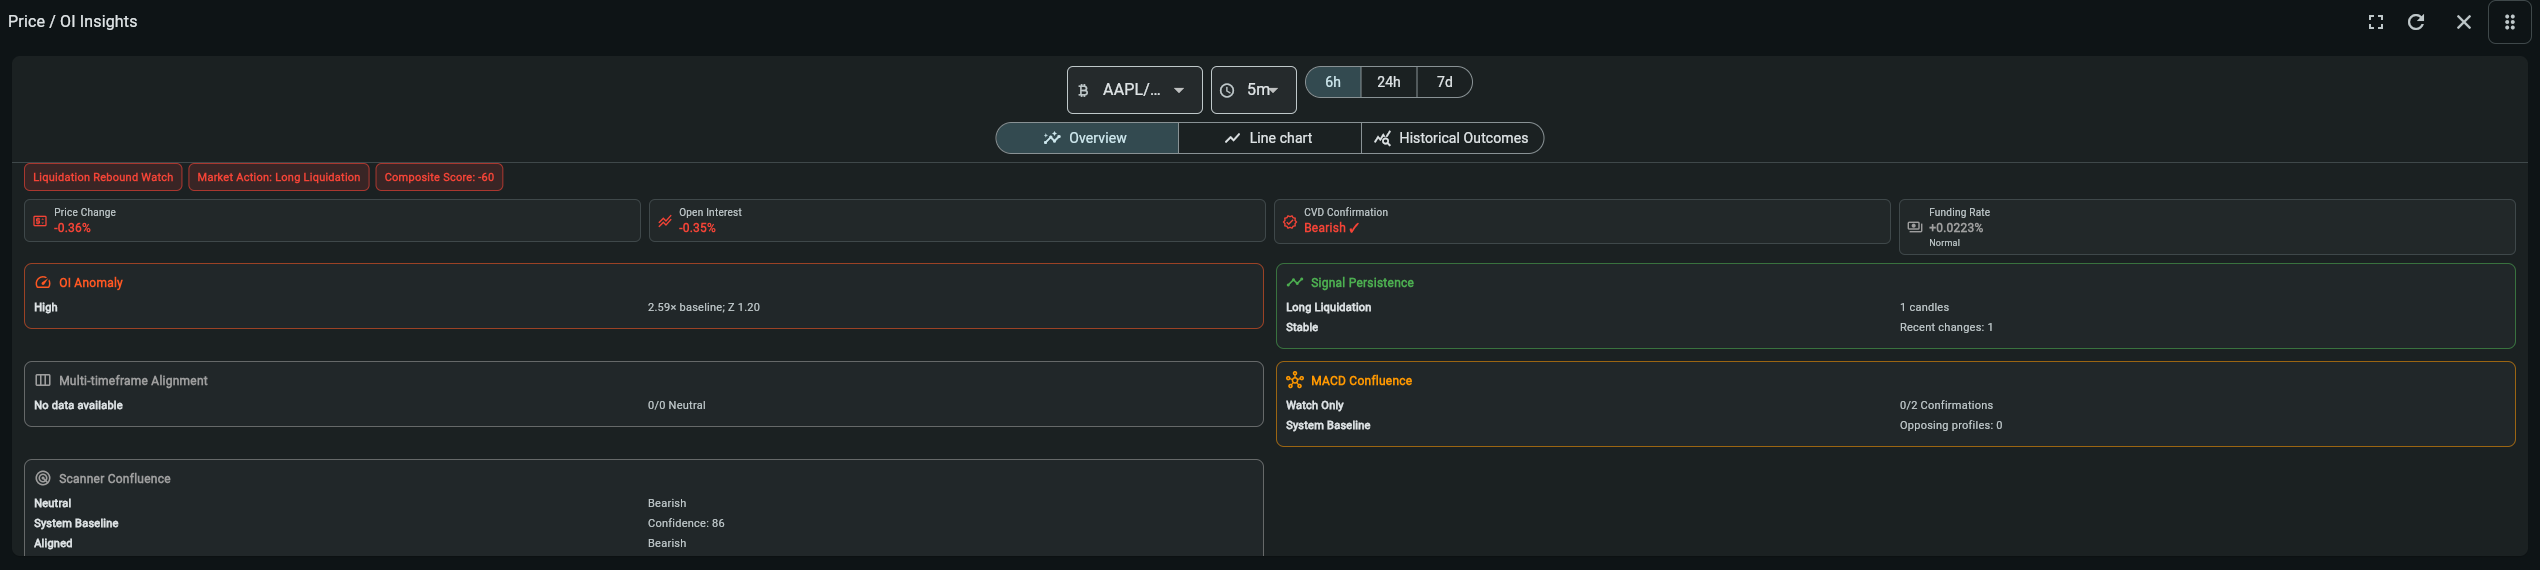Click the Multi-timeframe Alignment columns icon
The width and height of the screenshot is (2540, 570).
click(43, 381)
